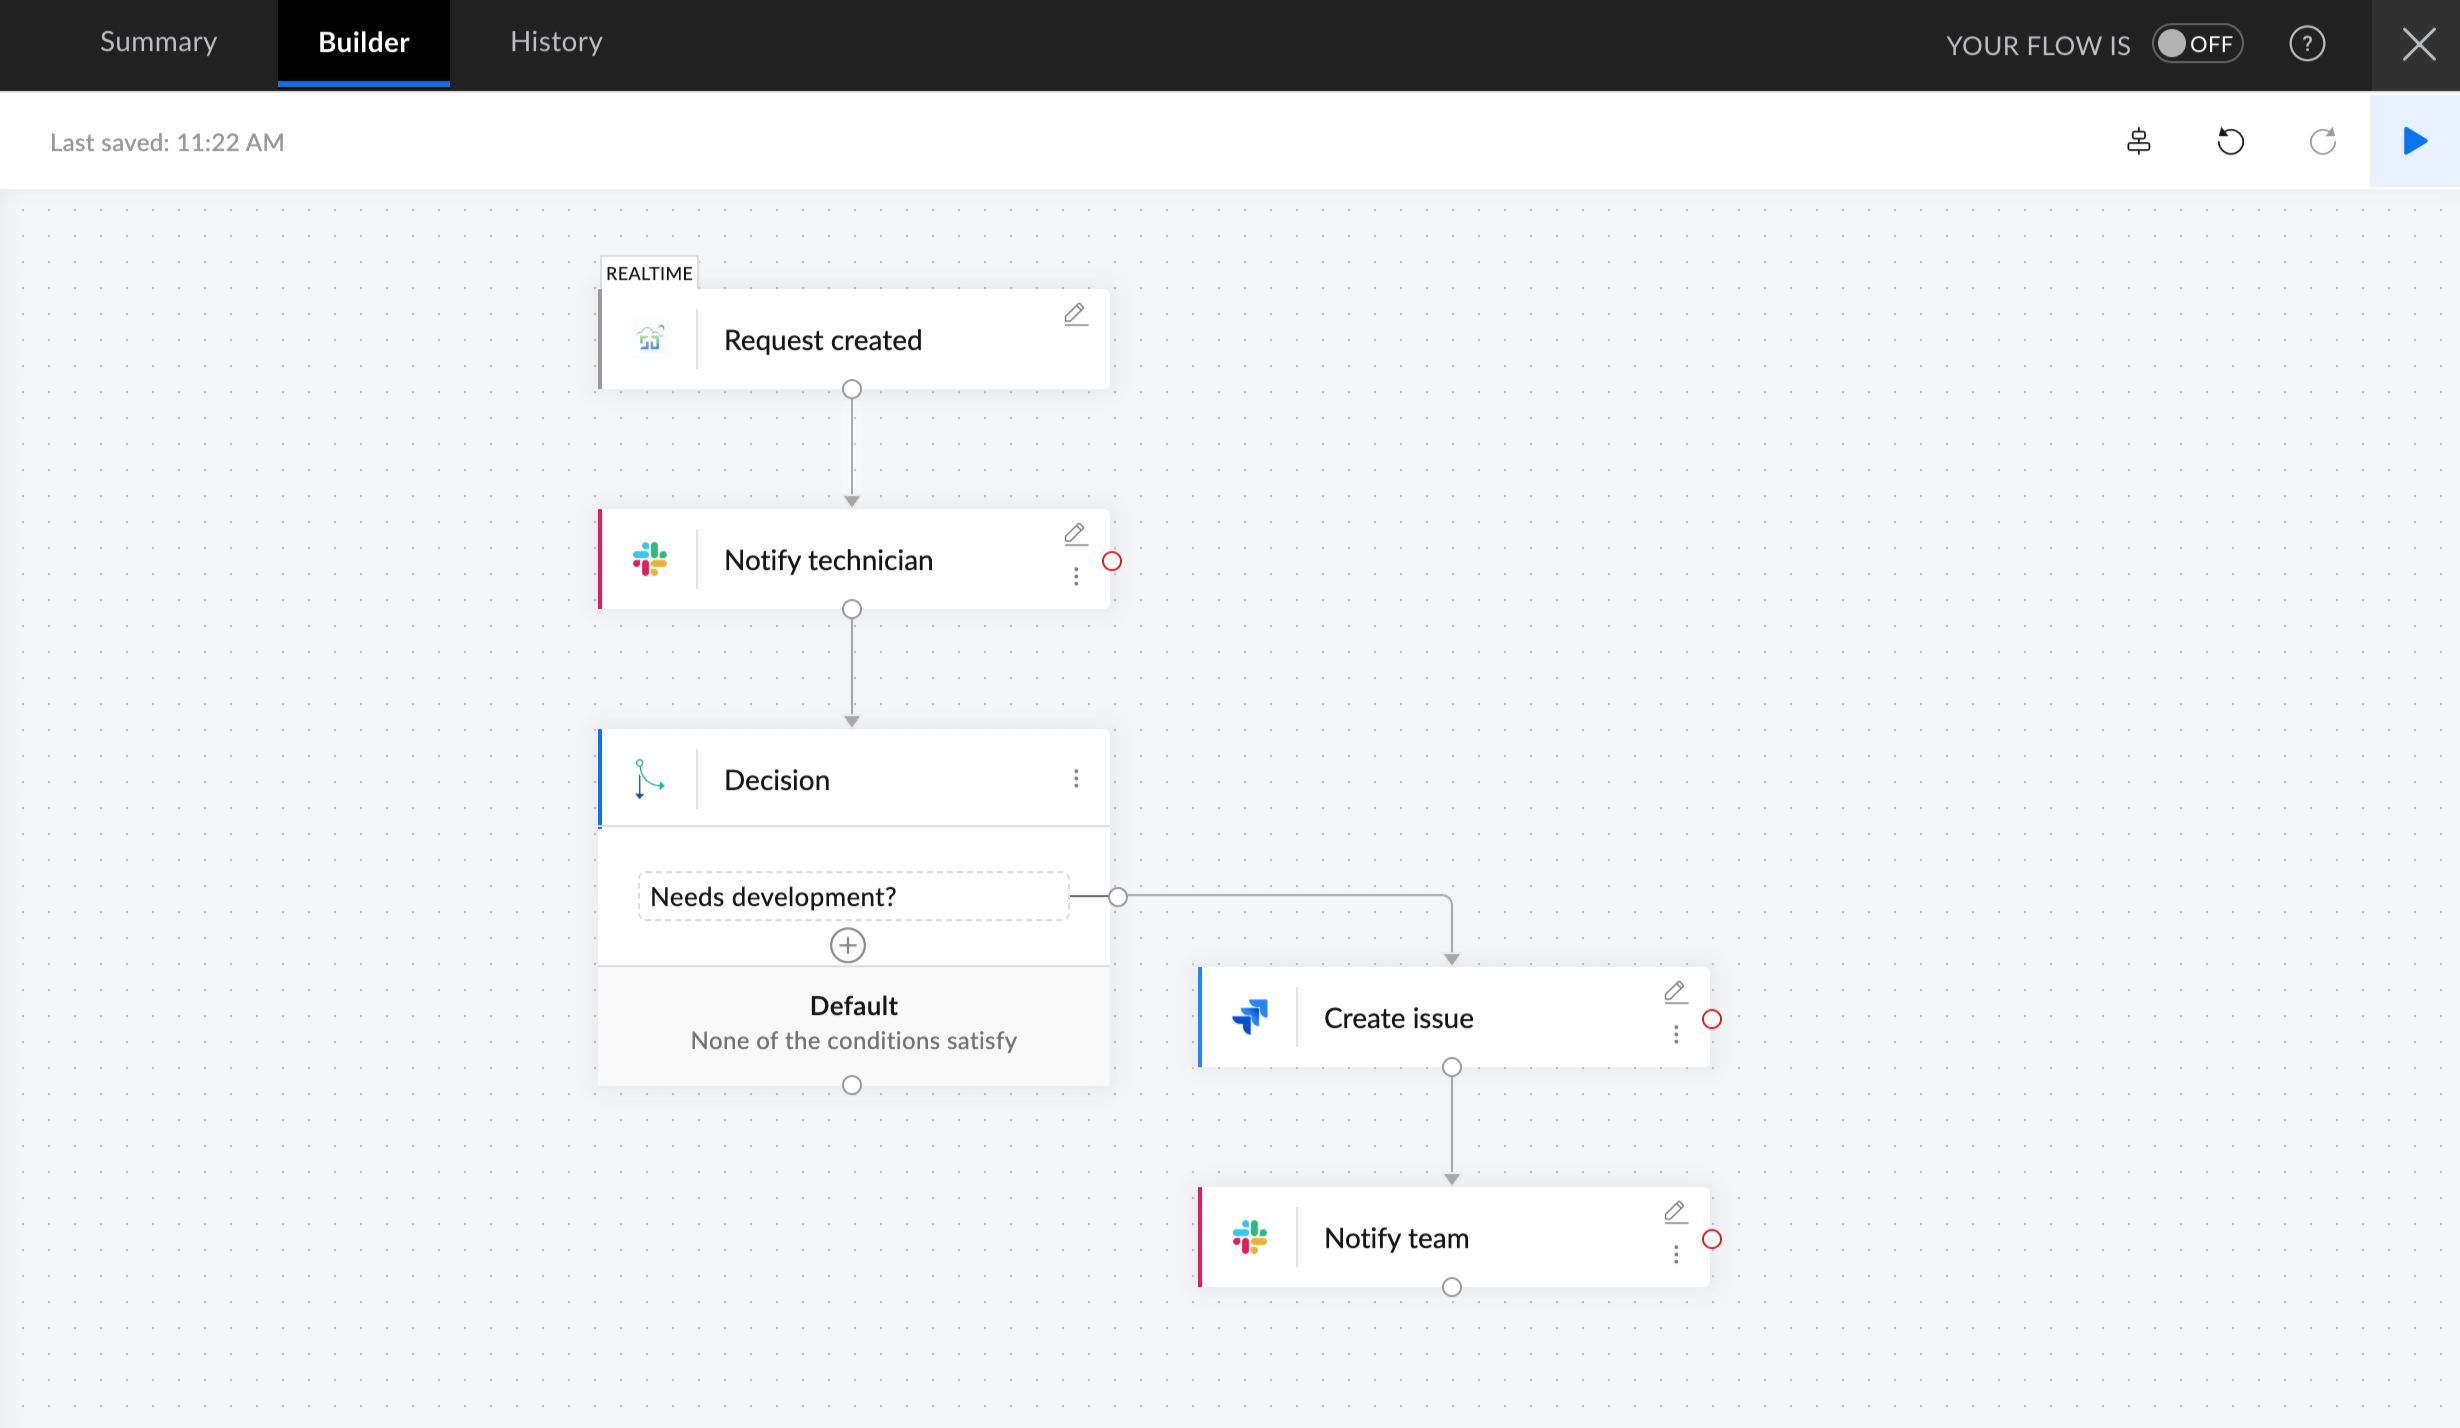Screen dimensions: 2460x1428
Task: Switch to the Summary tab
Action: click(158, 42)
